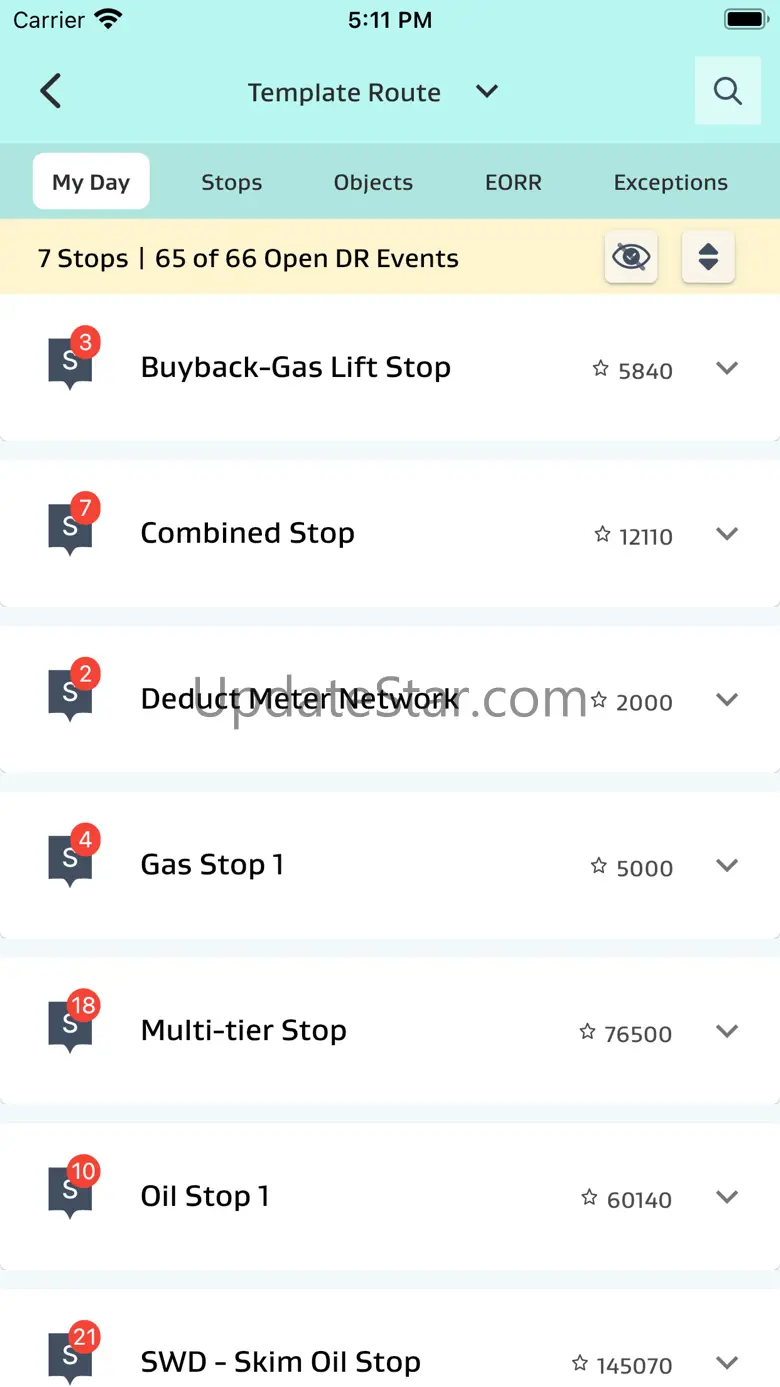Click the star next to 60140

coord(590,1198)
